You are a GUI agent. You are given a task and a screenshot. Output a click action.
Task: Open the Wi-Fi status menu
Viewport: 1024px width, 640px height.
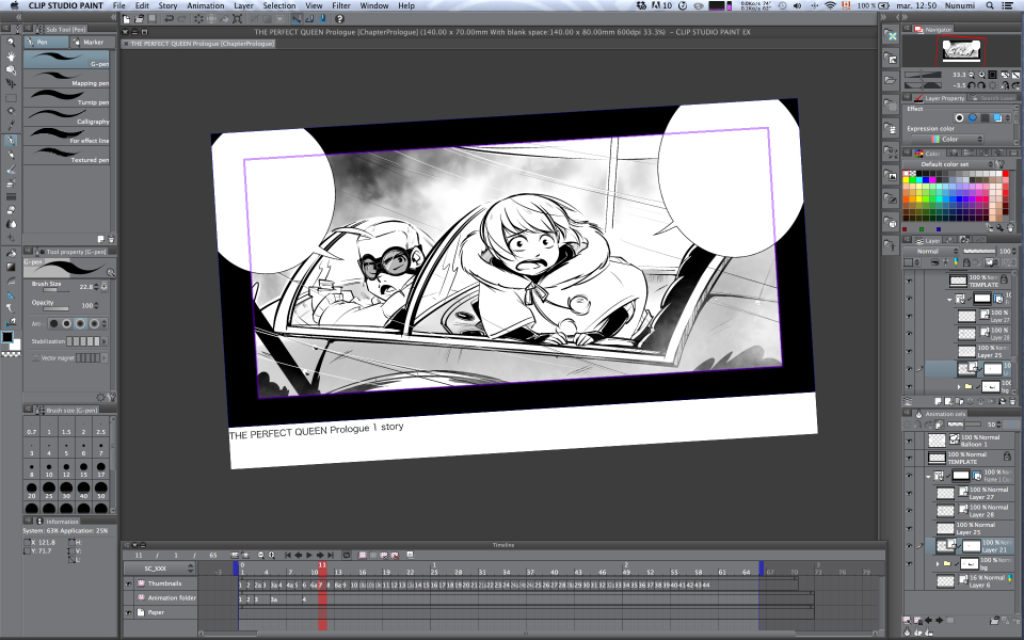[830, 5]
